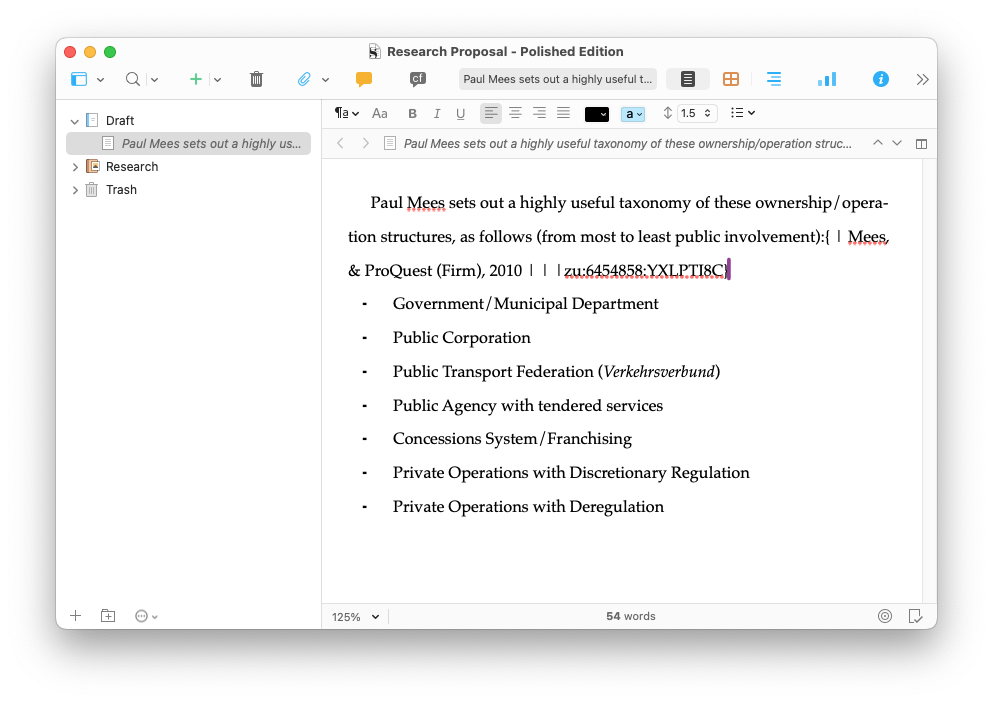993x703 pixels.
Task: Expand the Trash folder
Action: [75, 190]
